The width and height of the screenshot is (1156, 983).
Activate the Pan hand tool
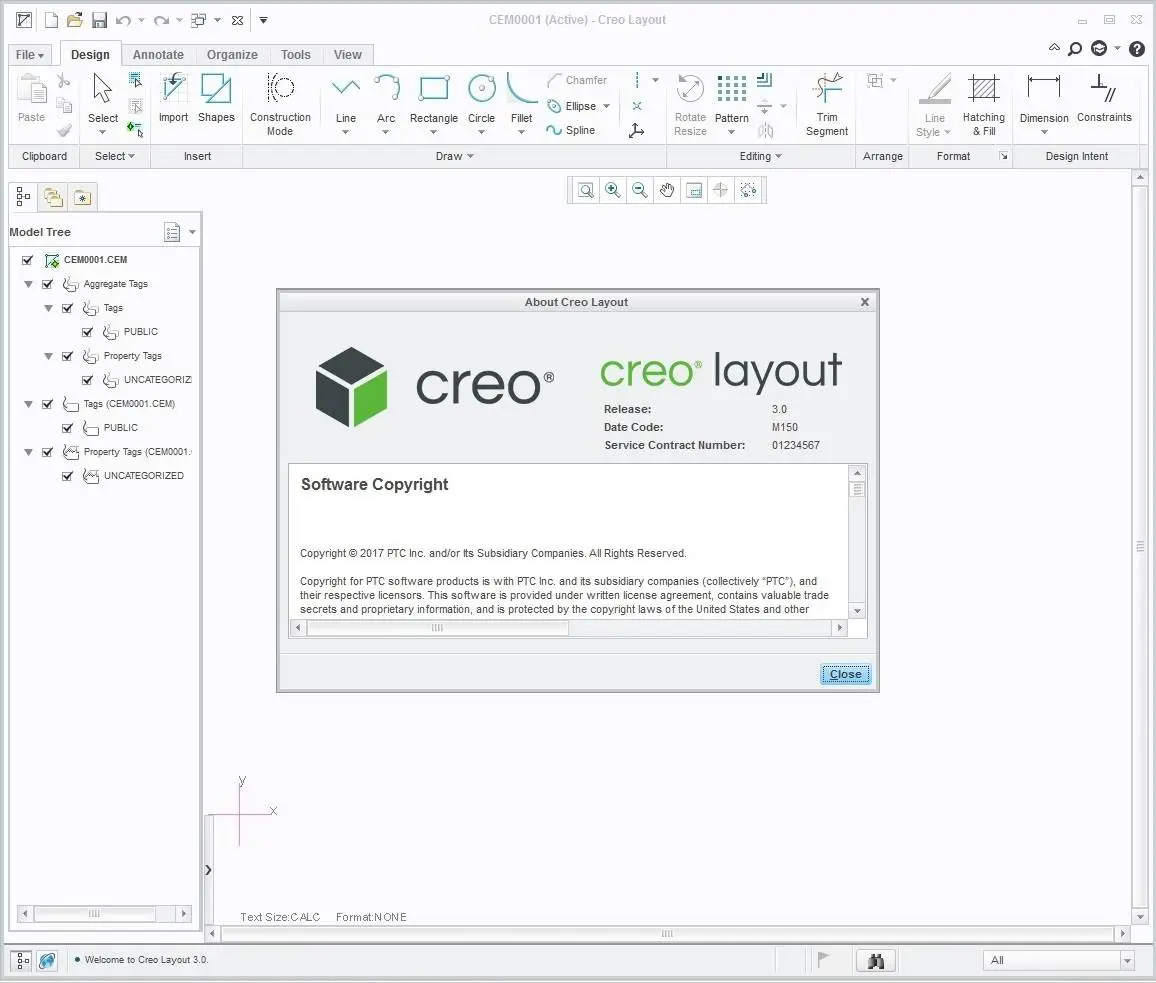tap(667, 190)
